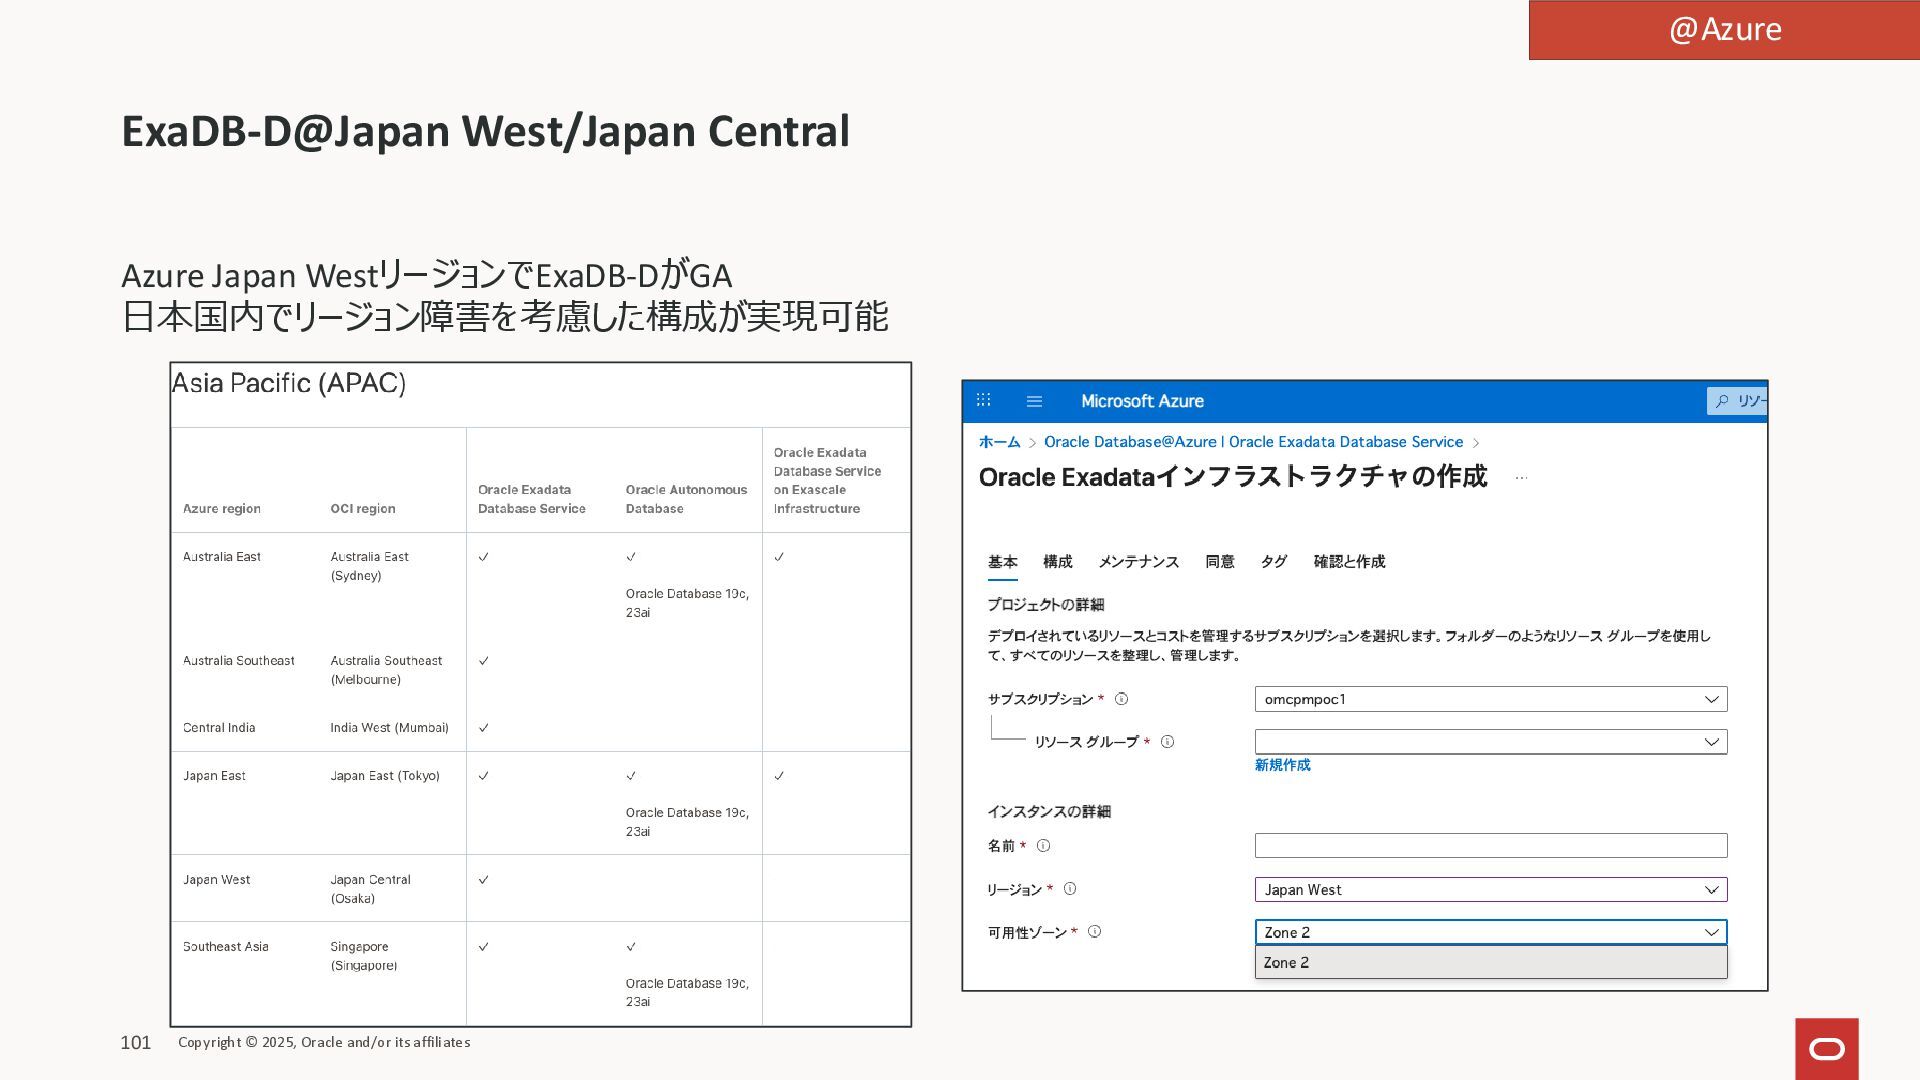
Task: Click the Microsoft Azure header title
Action: click(1142, 401)
